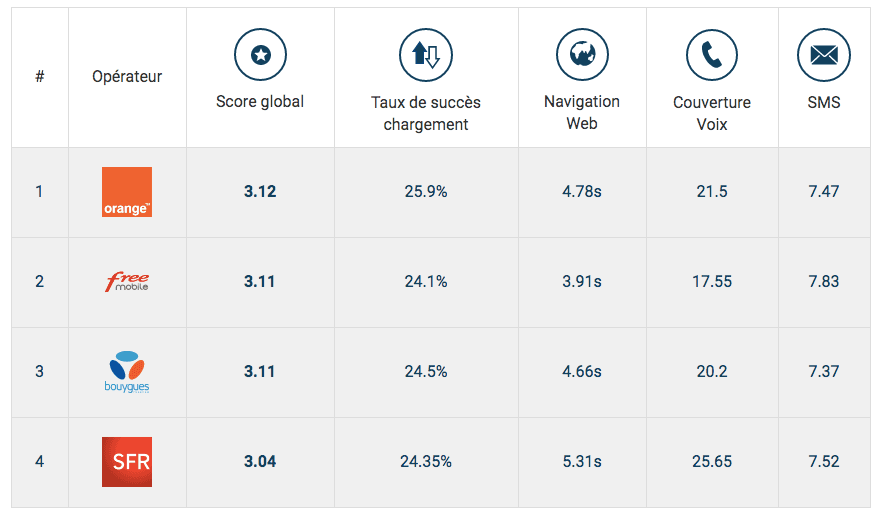This screenshot has width=883, height=522.
Task: Click the star Score global icon
Action: point(260,55)
